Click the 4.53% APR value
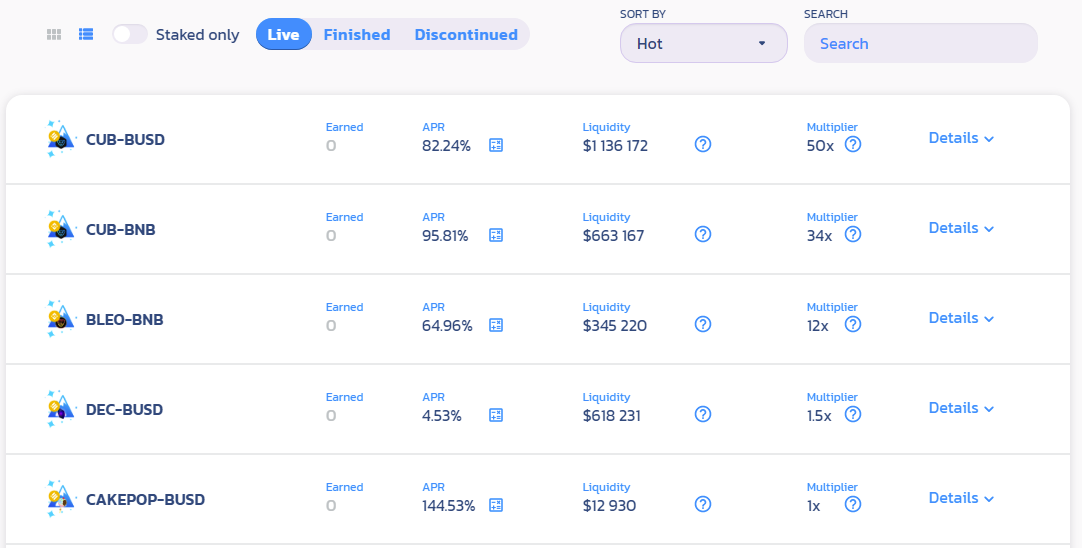Image resolution: width=1082 pixels, height=548 pixels. point(442,416)
